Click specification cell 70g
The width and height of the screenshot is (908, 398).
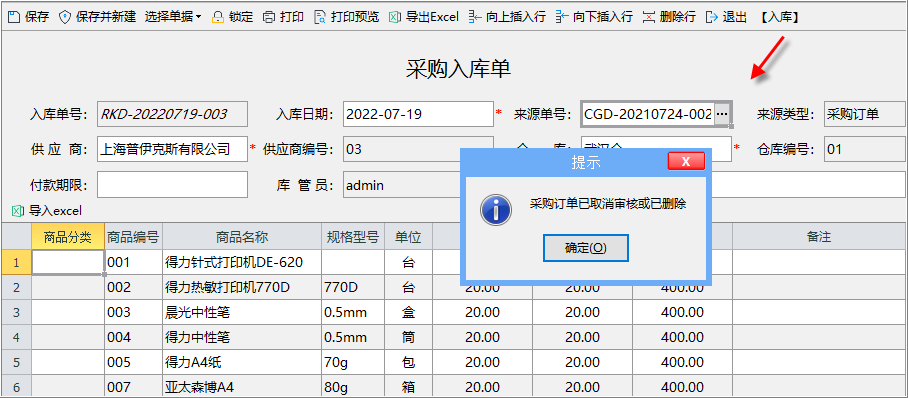(x=353, y=362)
